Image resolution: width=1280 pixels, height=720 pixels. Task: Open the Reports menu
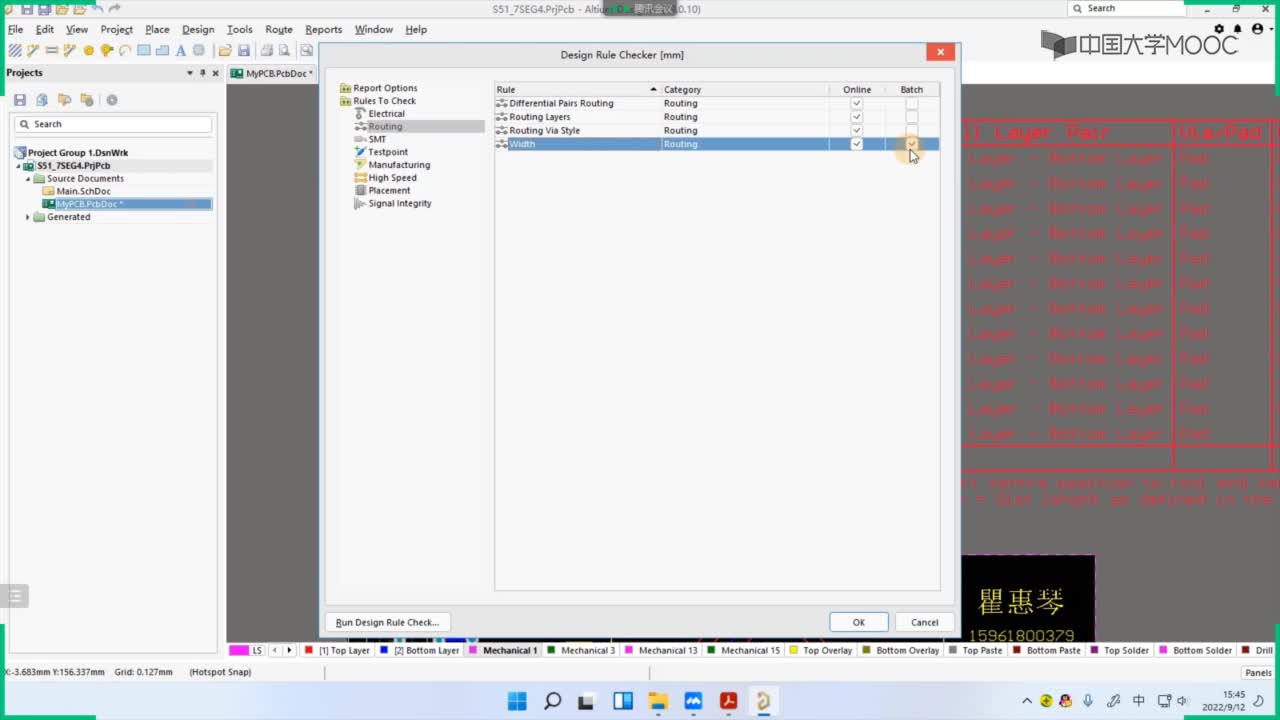(x=323, y=29)
